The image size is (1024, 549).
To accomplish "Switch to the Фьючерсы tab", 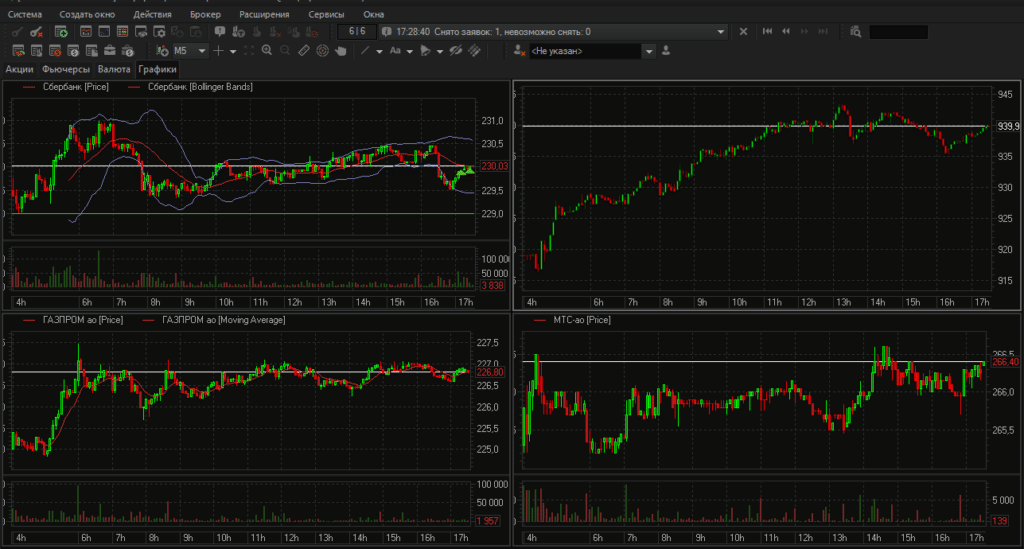I will coord(66,69).
